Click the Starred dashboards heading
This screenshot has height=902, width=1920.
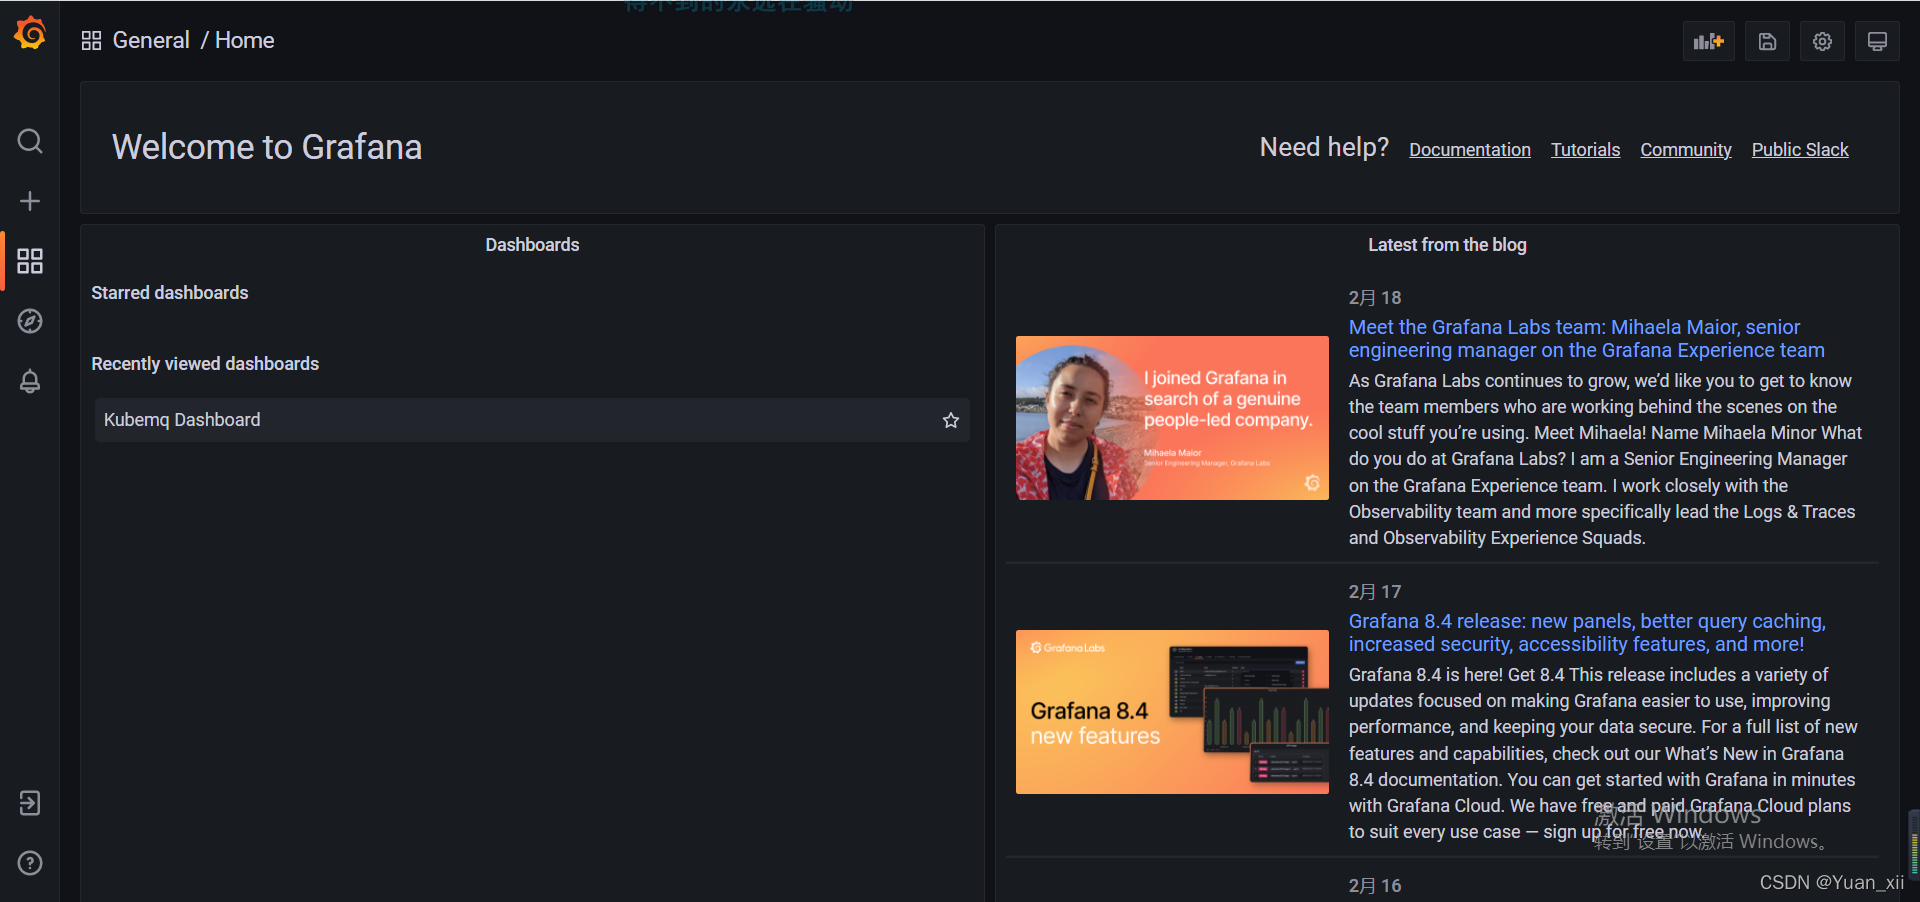[x=170, y=293]
